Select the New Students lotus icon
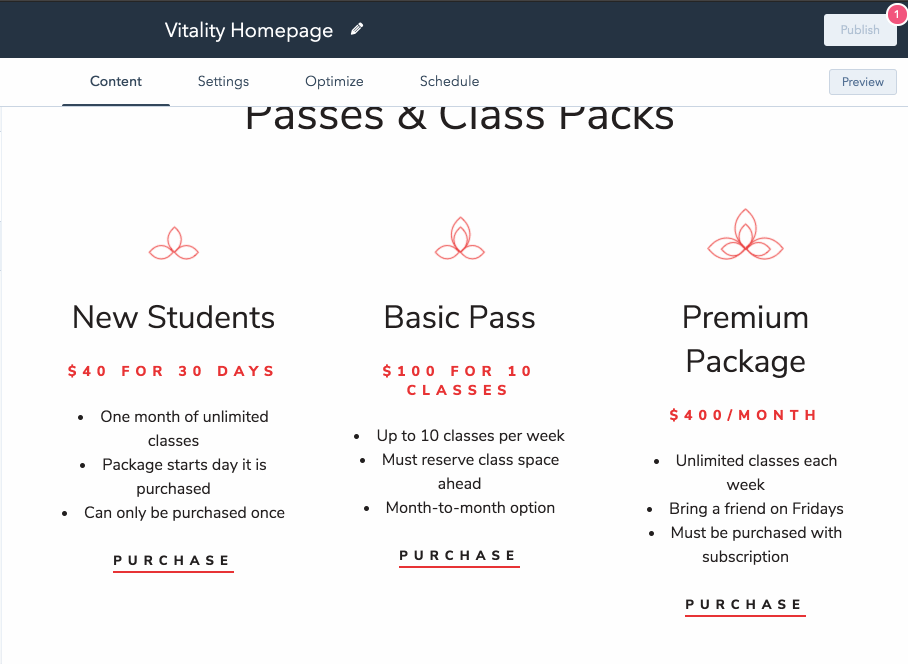This screenshot has height=664, width=908. [174, 243]
